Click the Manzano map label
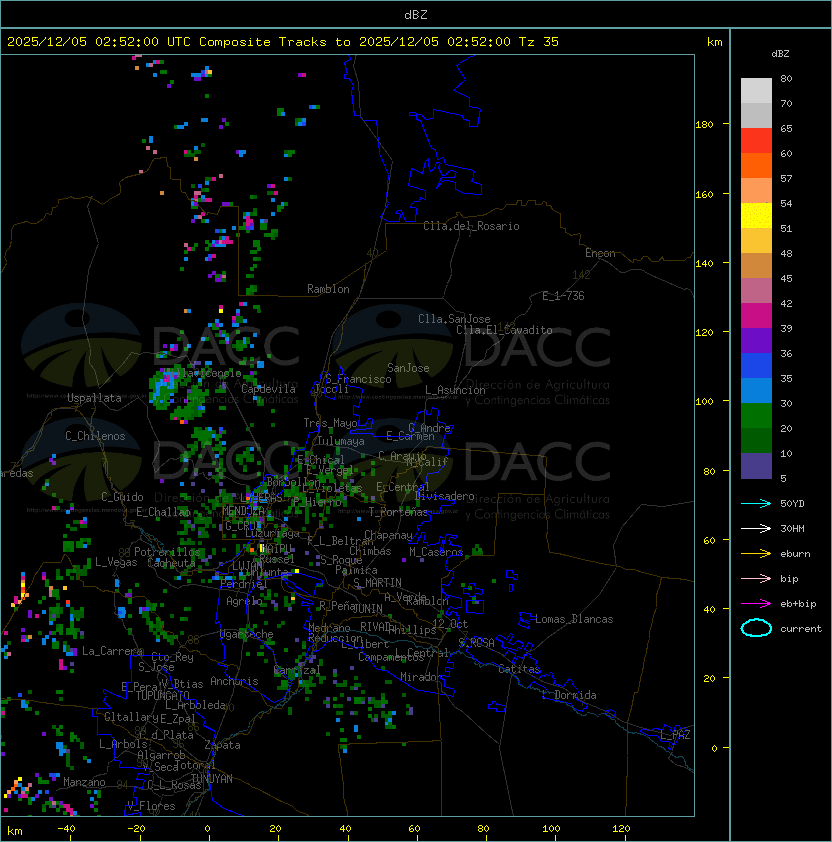The height and width of the screenshot is (842, 832). tap(84, 782)
